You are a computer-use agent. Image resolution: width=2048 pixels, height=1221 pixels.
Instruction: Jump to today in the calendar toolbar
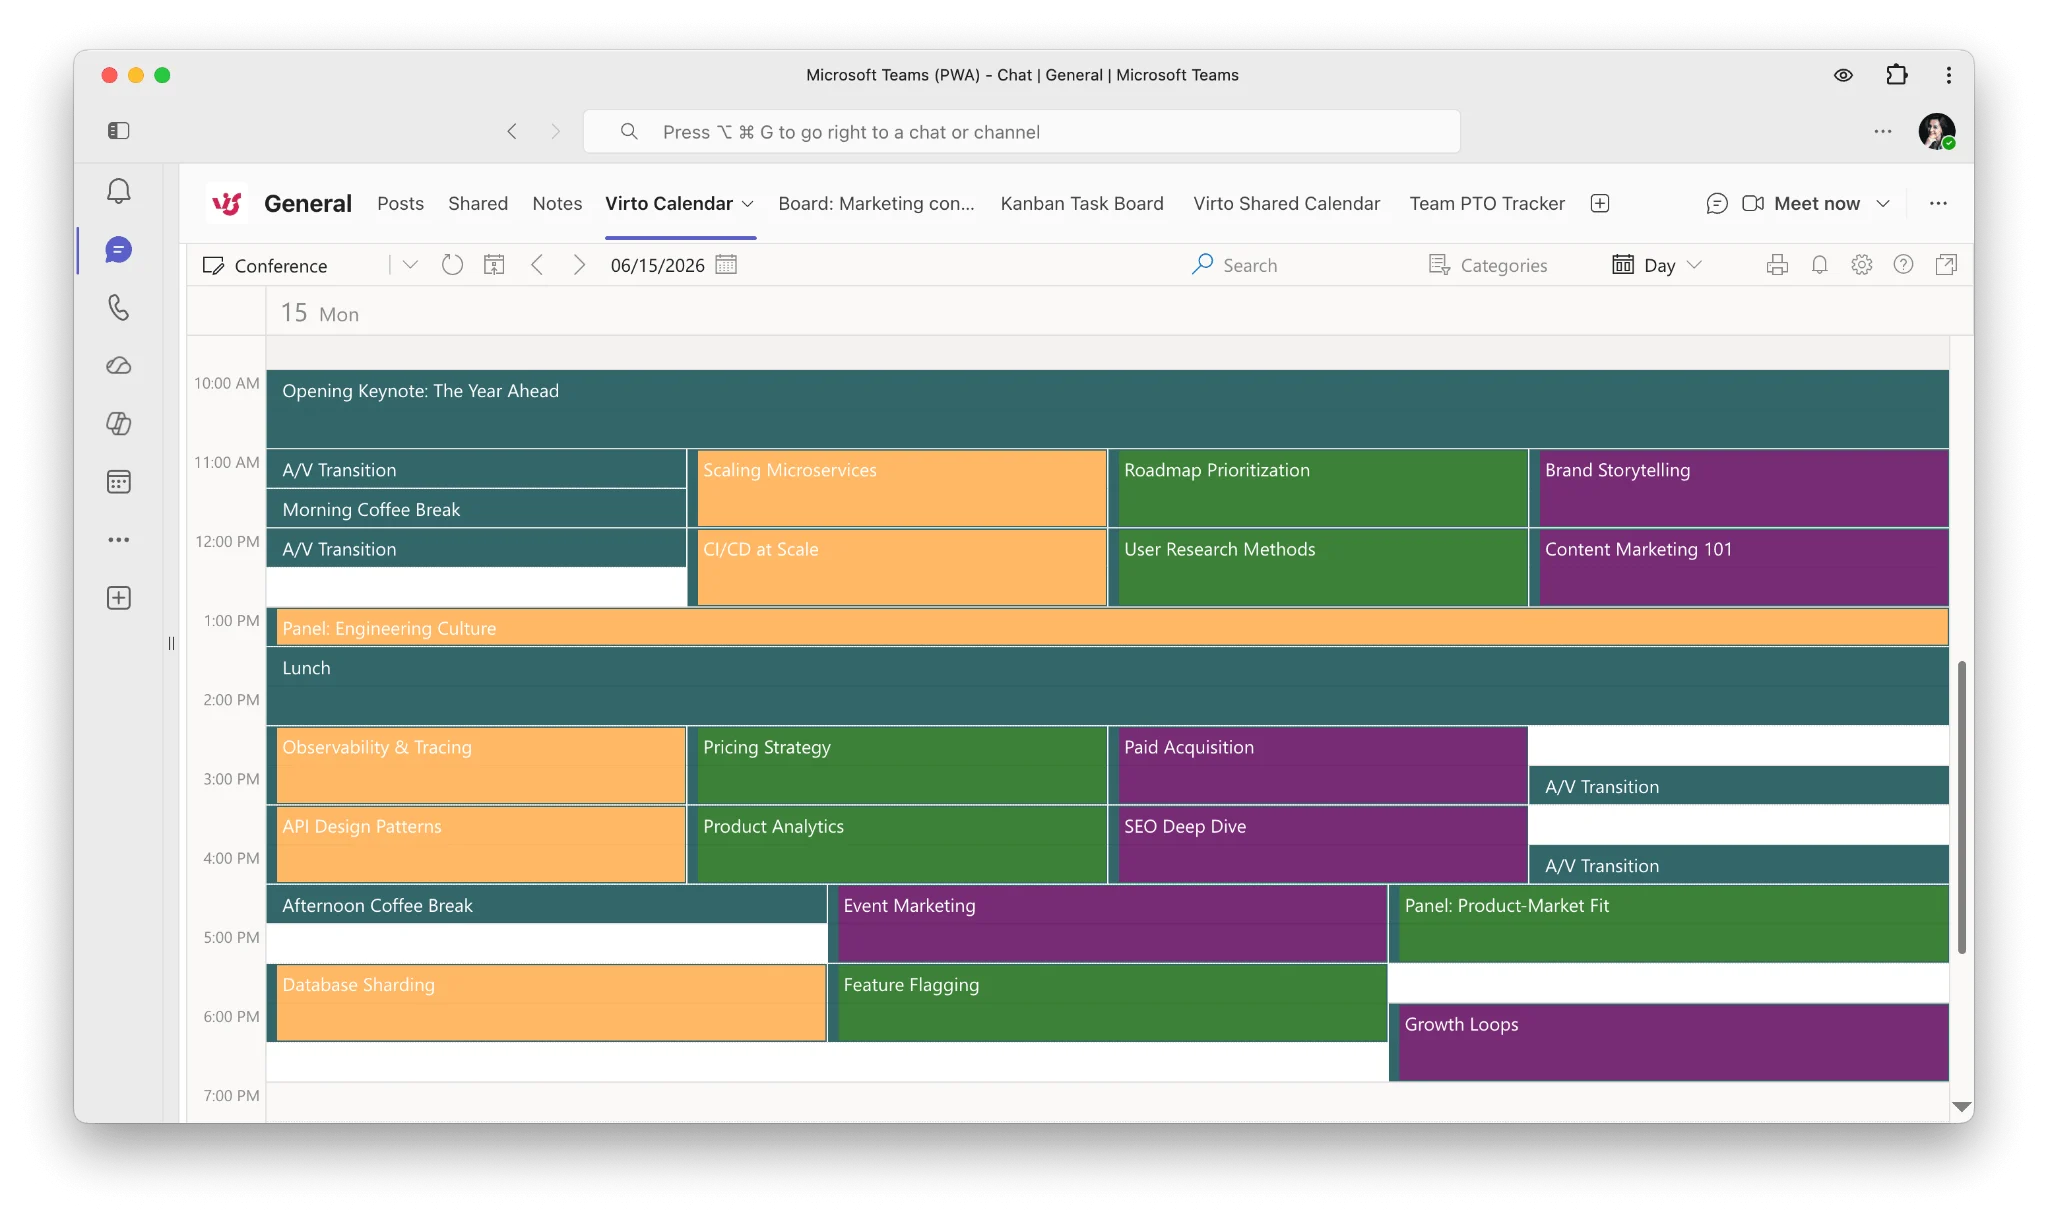click(494, 265)
